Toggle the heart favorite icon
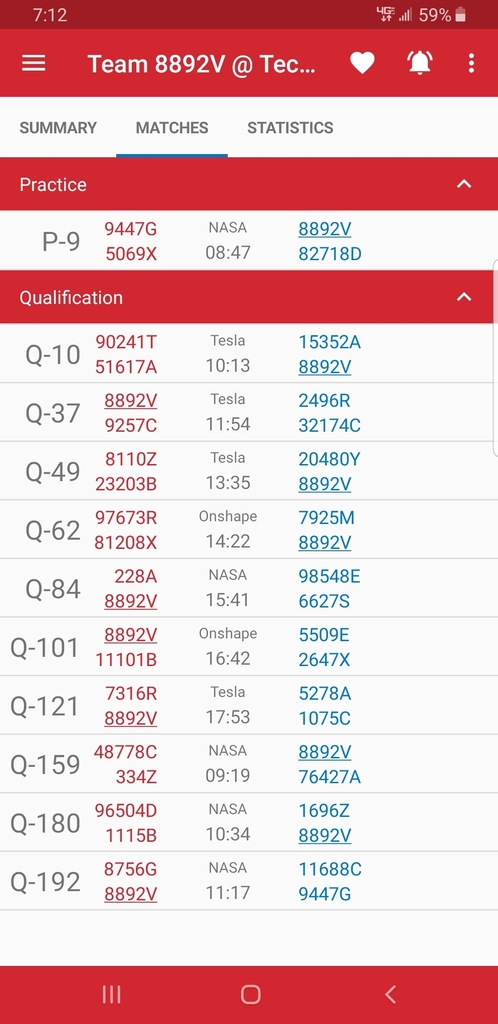The image size is (498, 1024). coord(362,63)
